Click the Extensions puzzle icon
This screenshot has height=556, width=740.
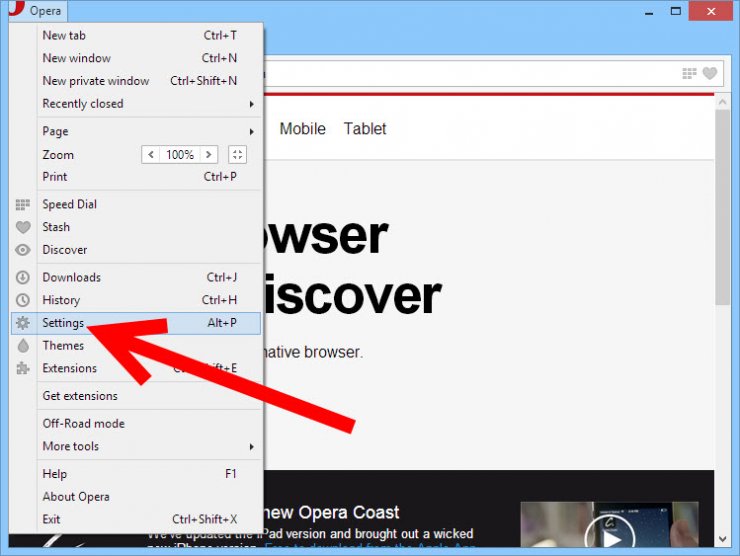click(x=23, y=368)
